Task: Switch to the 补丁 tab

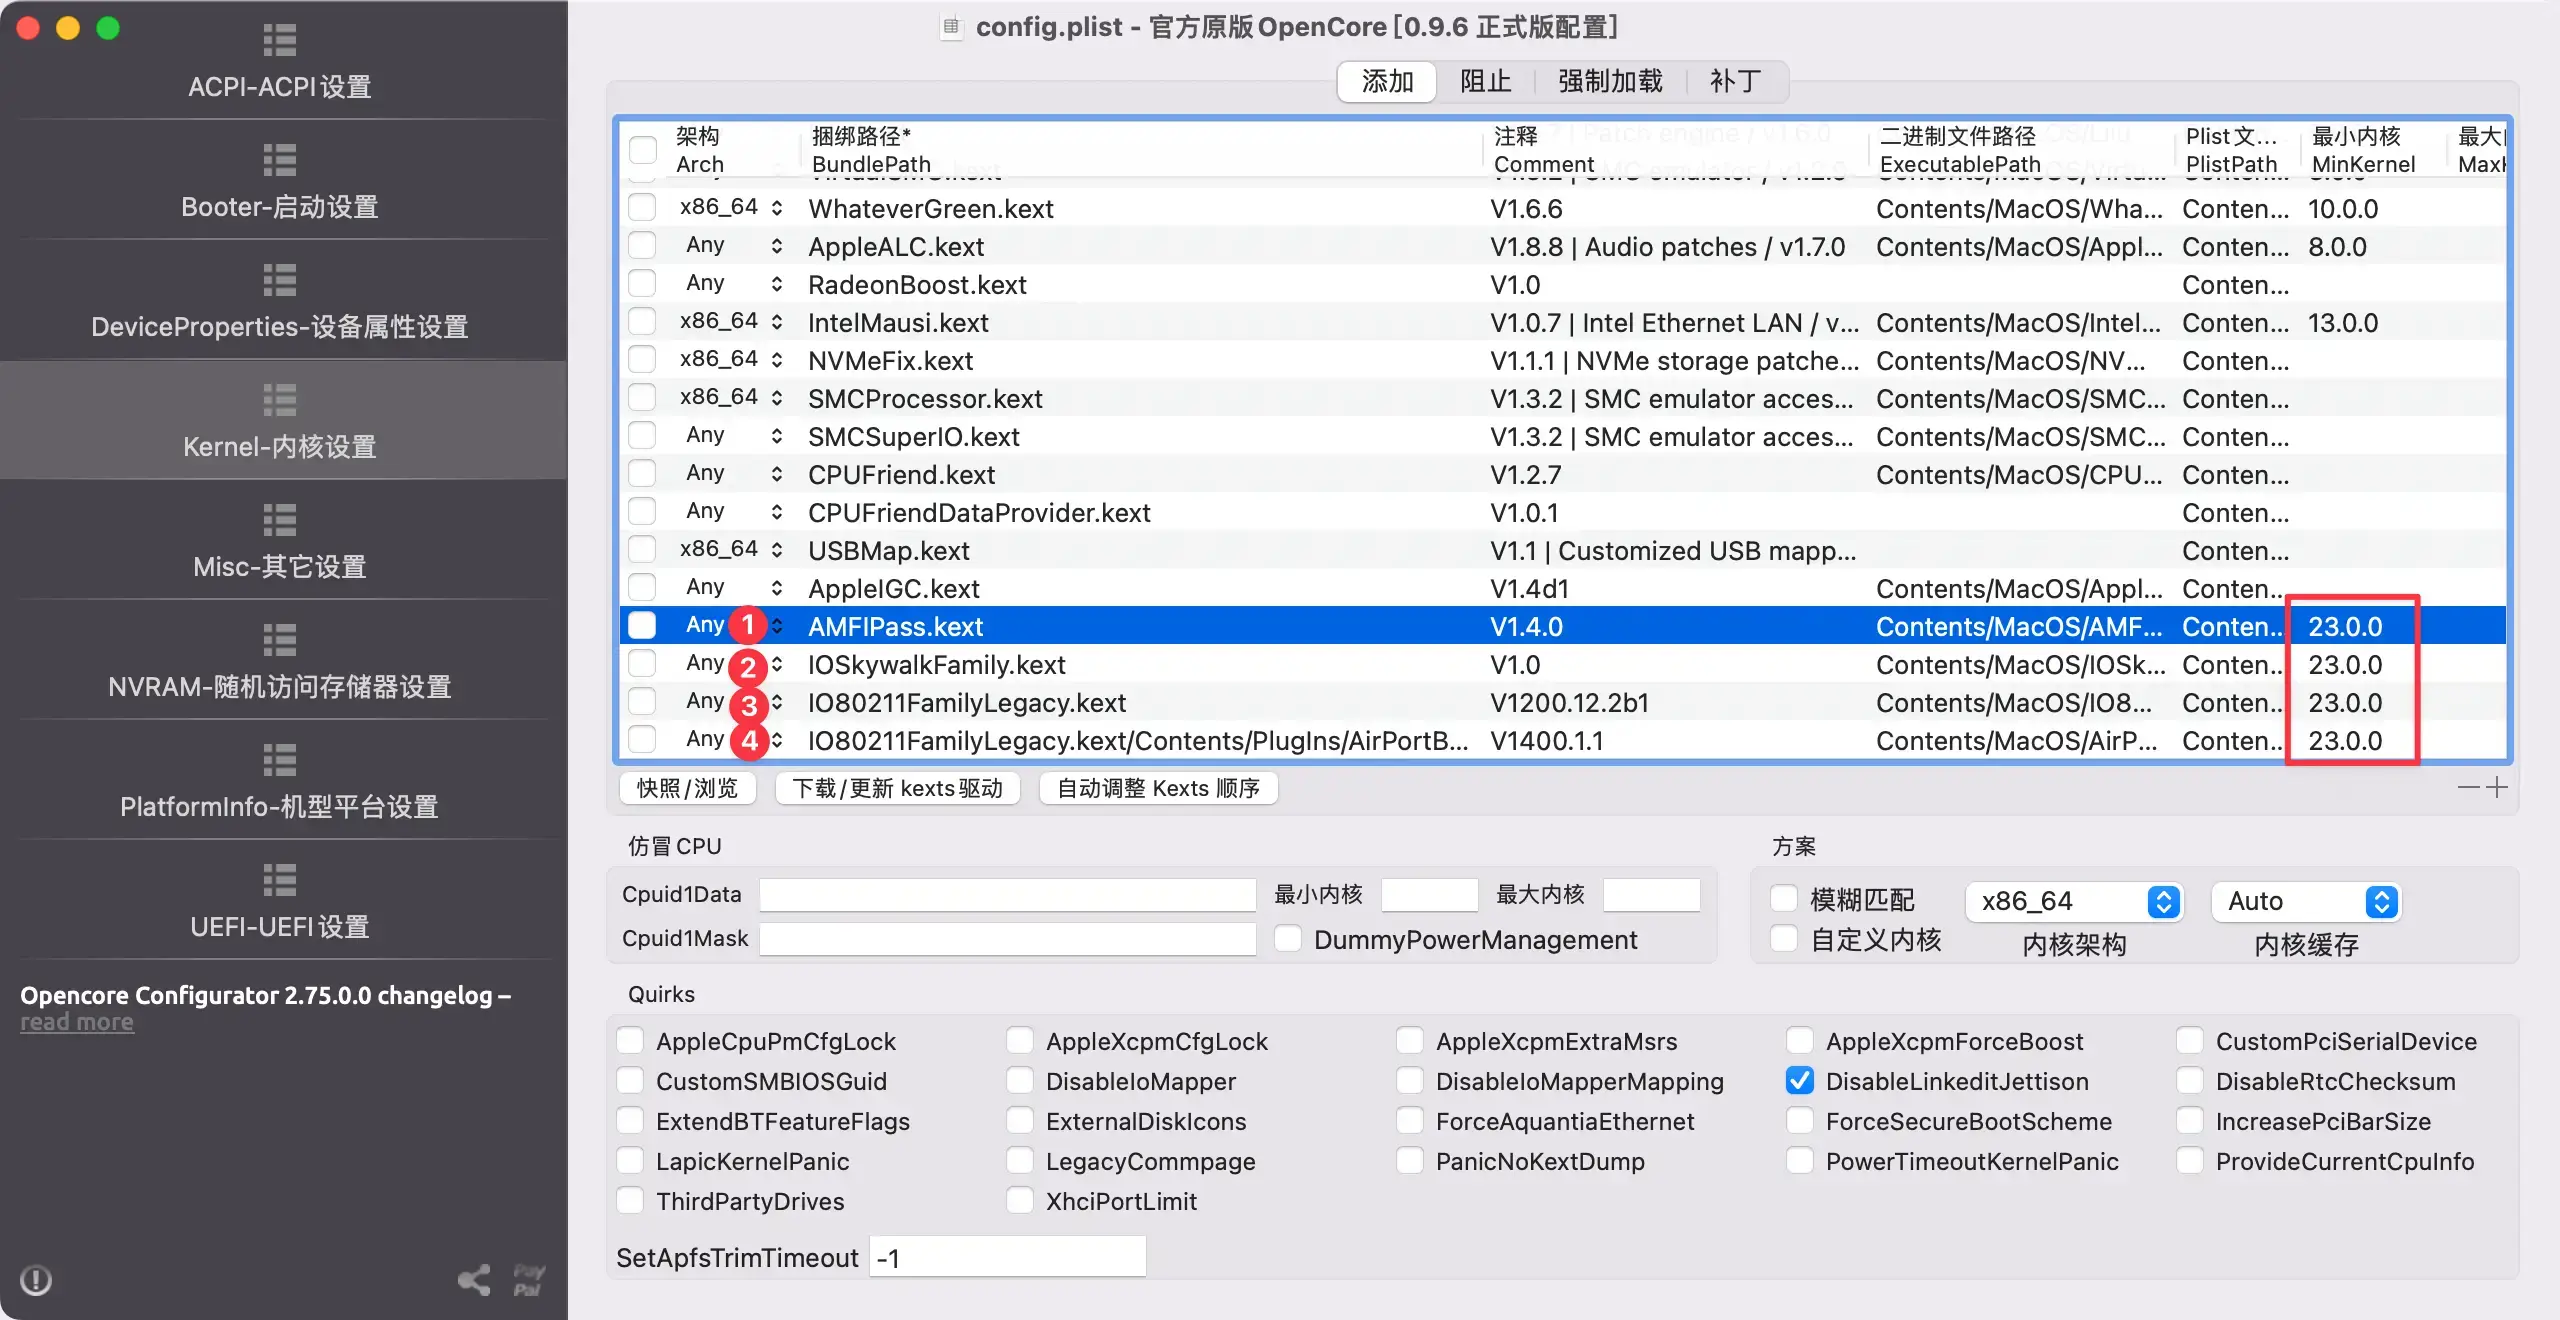Action: pos(1735,82)
